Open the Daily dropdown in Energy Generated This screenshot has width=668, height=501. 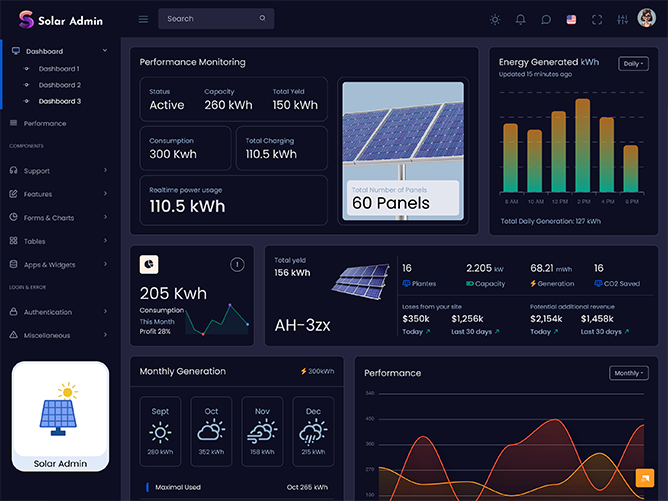pyautogui.click(x=633, y=63)
